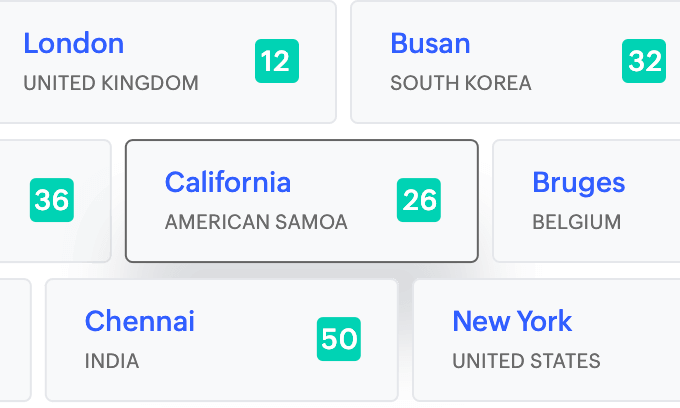Open the Bruges city link

click(x=578, y=183)
